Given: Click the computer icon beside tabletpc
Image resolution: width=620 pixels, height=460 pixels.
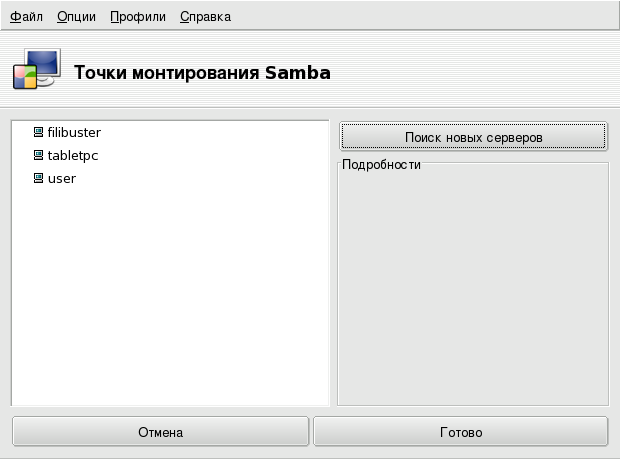Looking at the screenshot, I should click(x=38, y=155).
